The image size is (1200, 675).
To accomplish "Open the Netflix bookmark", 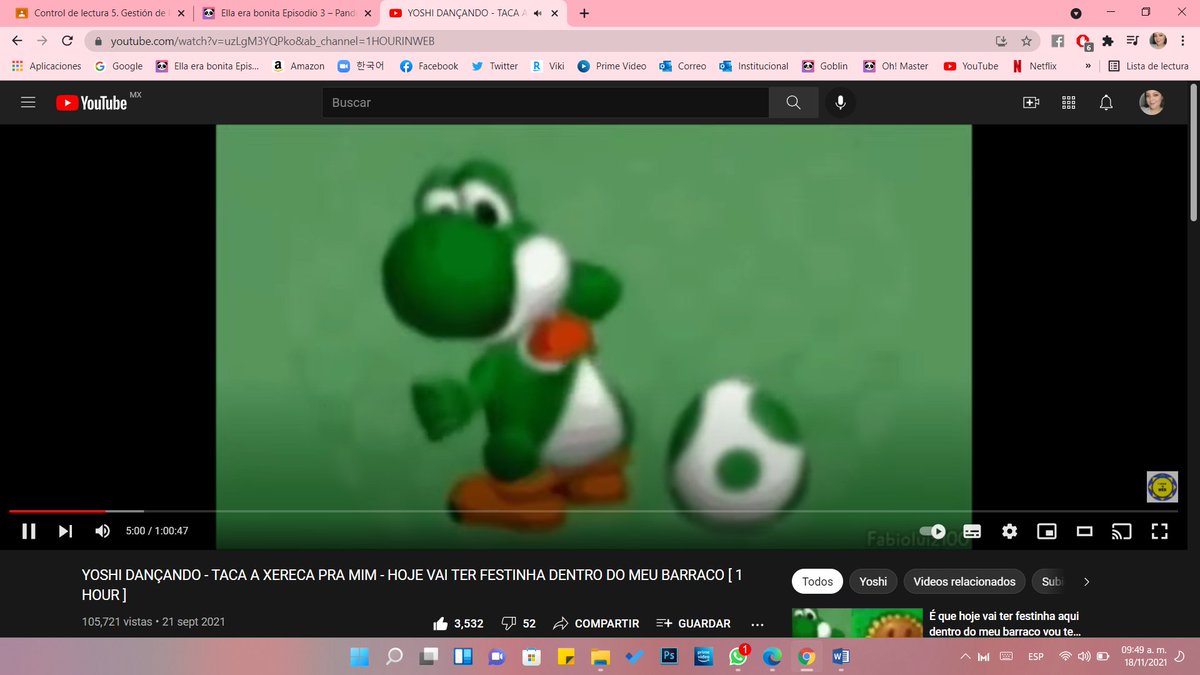I will pyautogui.click(x=1033, y=66).
